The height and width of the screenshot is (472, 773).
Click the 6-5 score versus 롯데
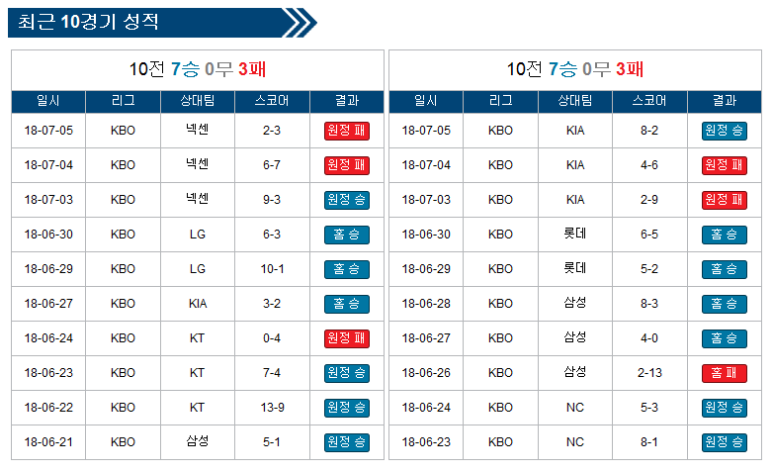pos(649,234)
